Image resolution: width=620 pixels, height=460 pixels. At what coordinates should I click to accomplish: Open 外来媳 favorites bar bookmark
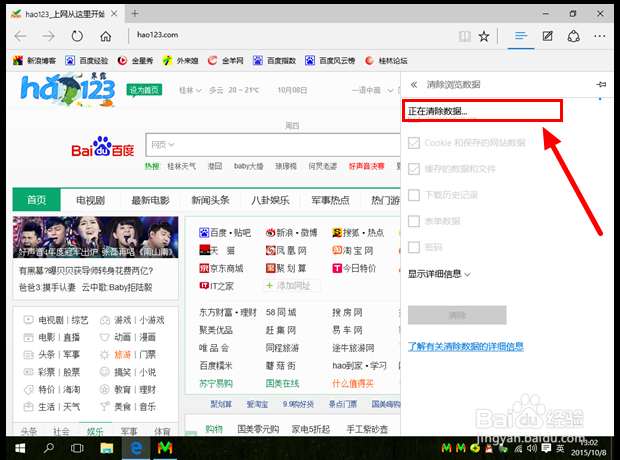(x=180, y=61)
